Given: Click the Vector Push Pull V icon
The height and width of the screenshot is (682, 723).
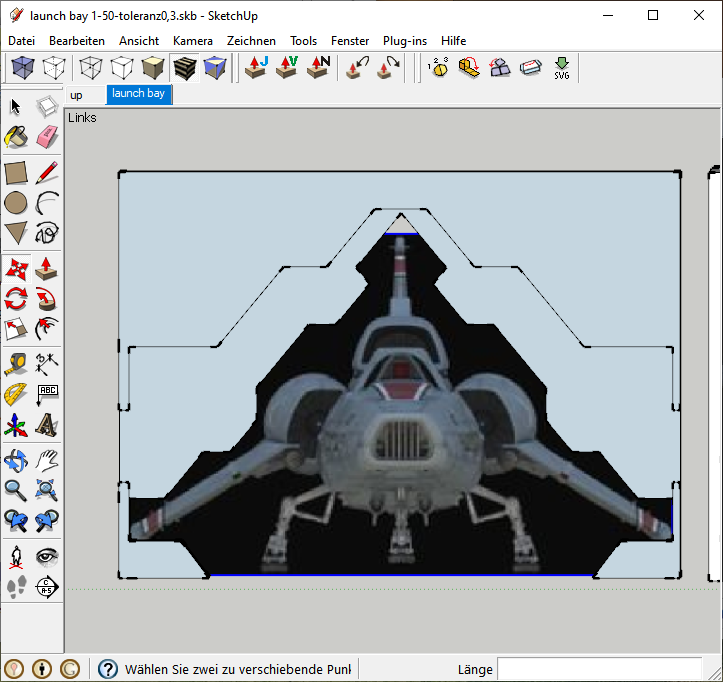Looking at the screenshot, I should (x=287, y=68).
